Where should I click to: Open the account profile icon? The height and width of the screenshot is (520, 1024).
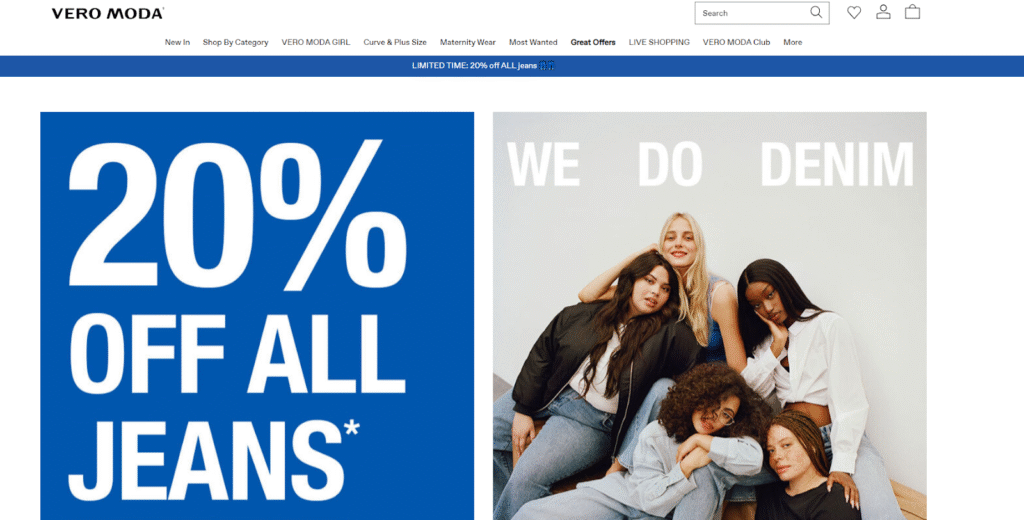point(883,12)
